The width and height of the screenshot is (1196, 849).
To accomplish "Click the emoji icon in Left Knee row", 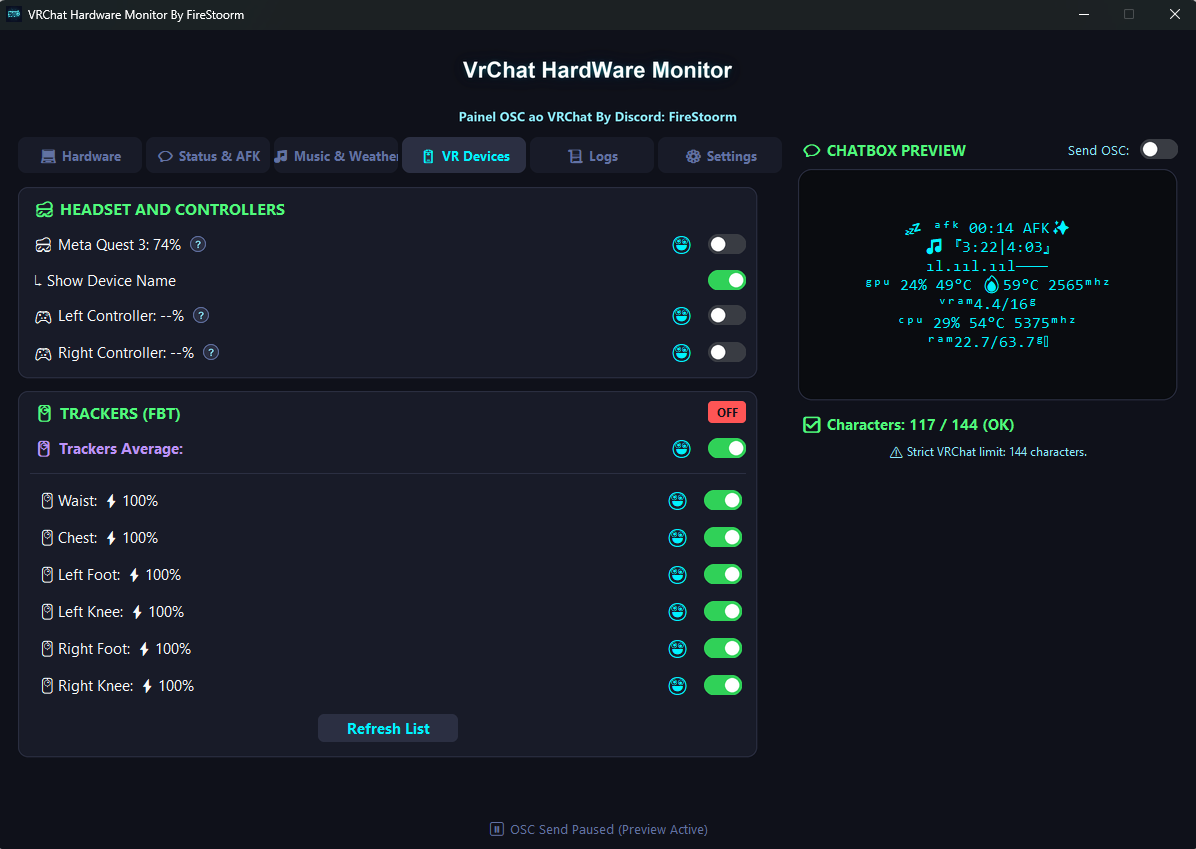I will 677,612.
